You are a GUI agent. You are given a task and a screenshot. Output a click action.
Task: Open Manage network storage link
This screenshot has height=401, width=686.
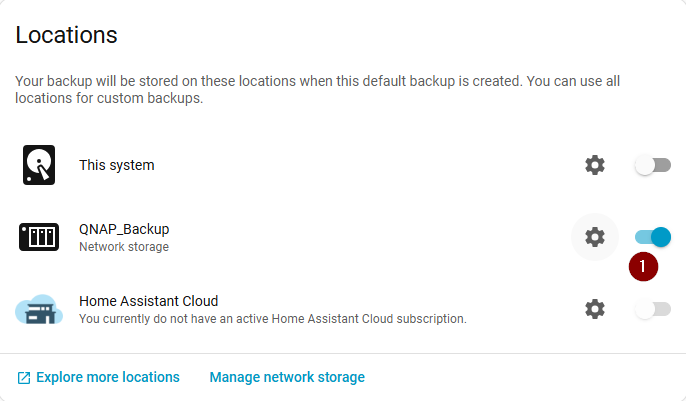click(287, 377)
